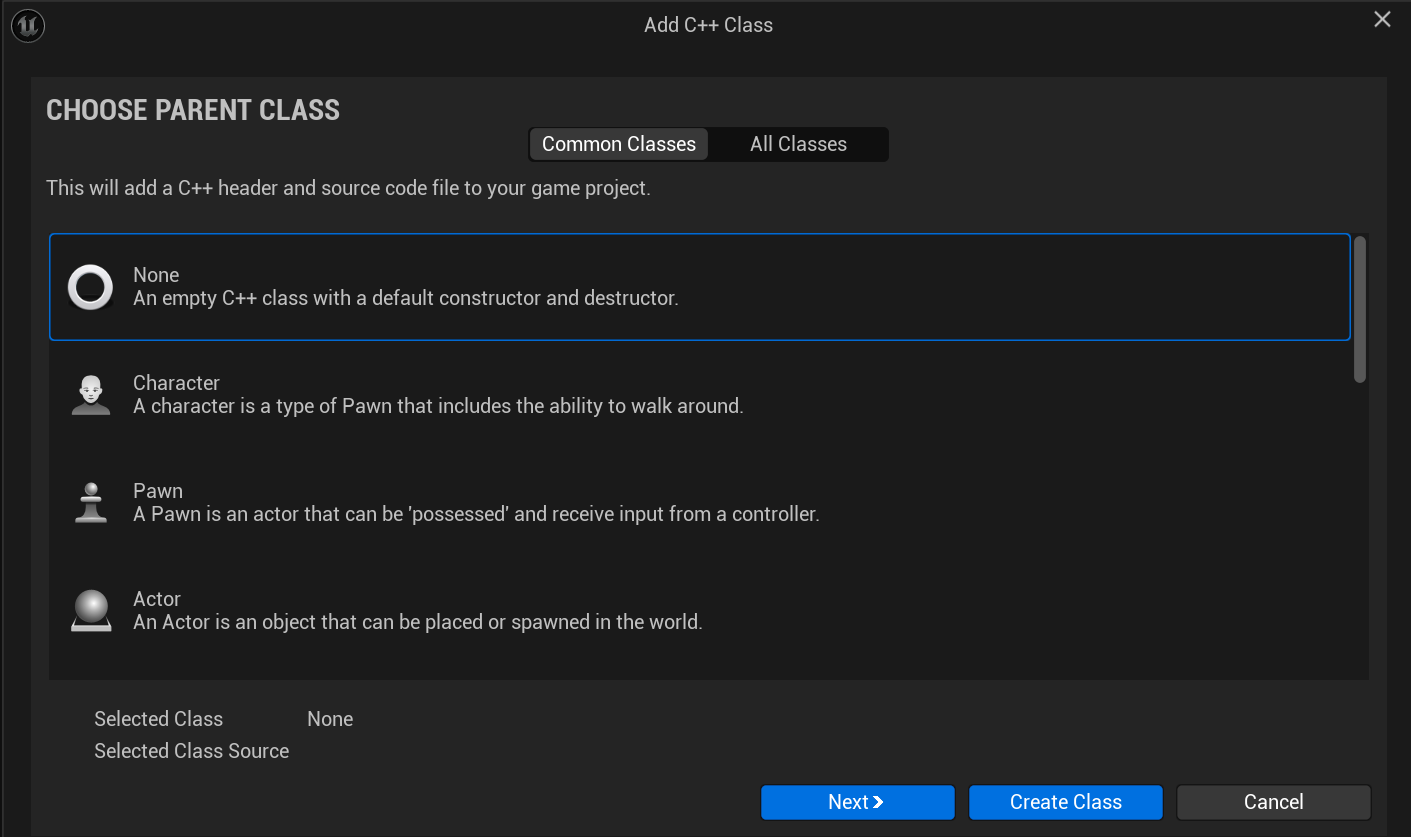The height and width of the screenshot is (837, 1411).
Task: Click the Add C++ Class window title
Action: click(708, 25)
